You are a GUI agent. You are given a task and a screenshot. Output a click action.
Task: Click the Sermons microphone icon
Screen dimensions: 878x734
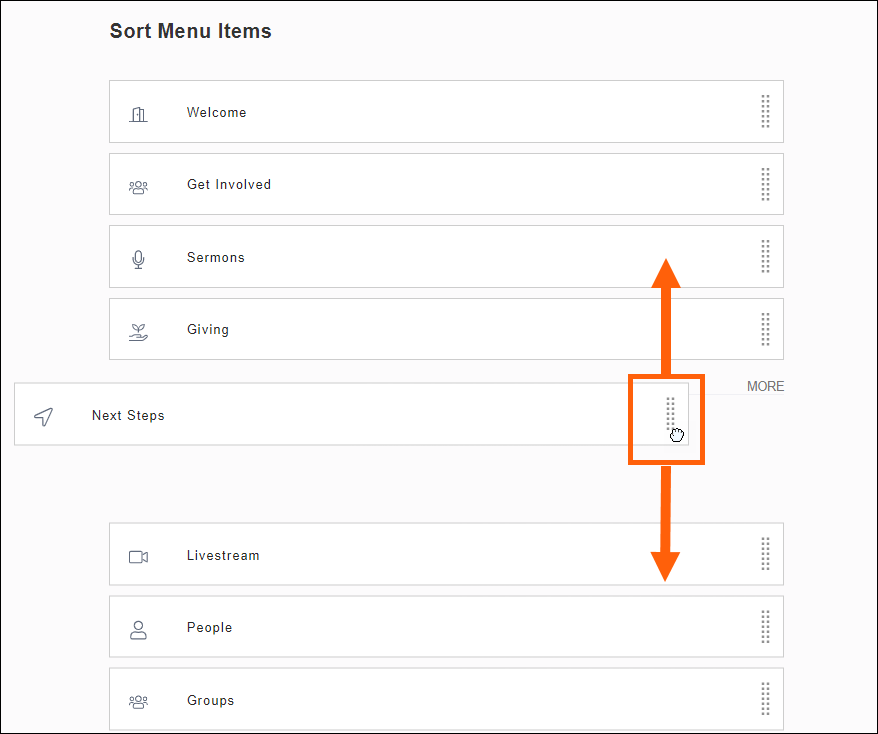139,259
